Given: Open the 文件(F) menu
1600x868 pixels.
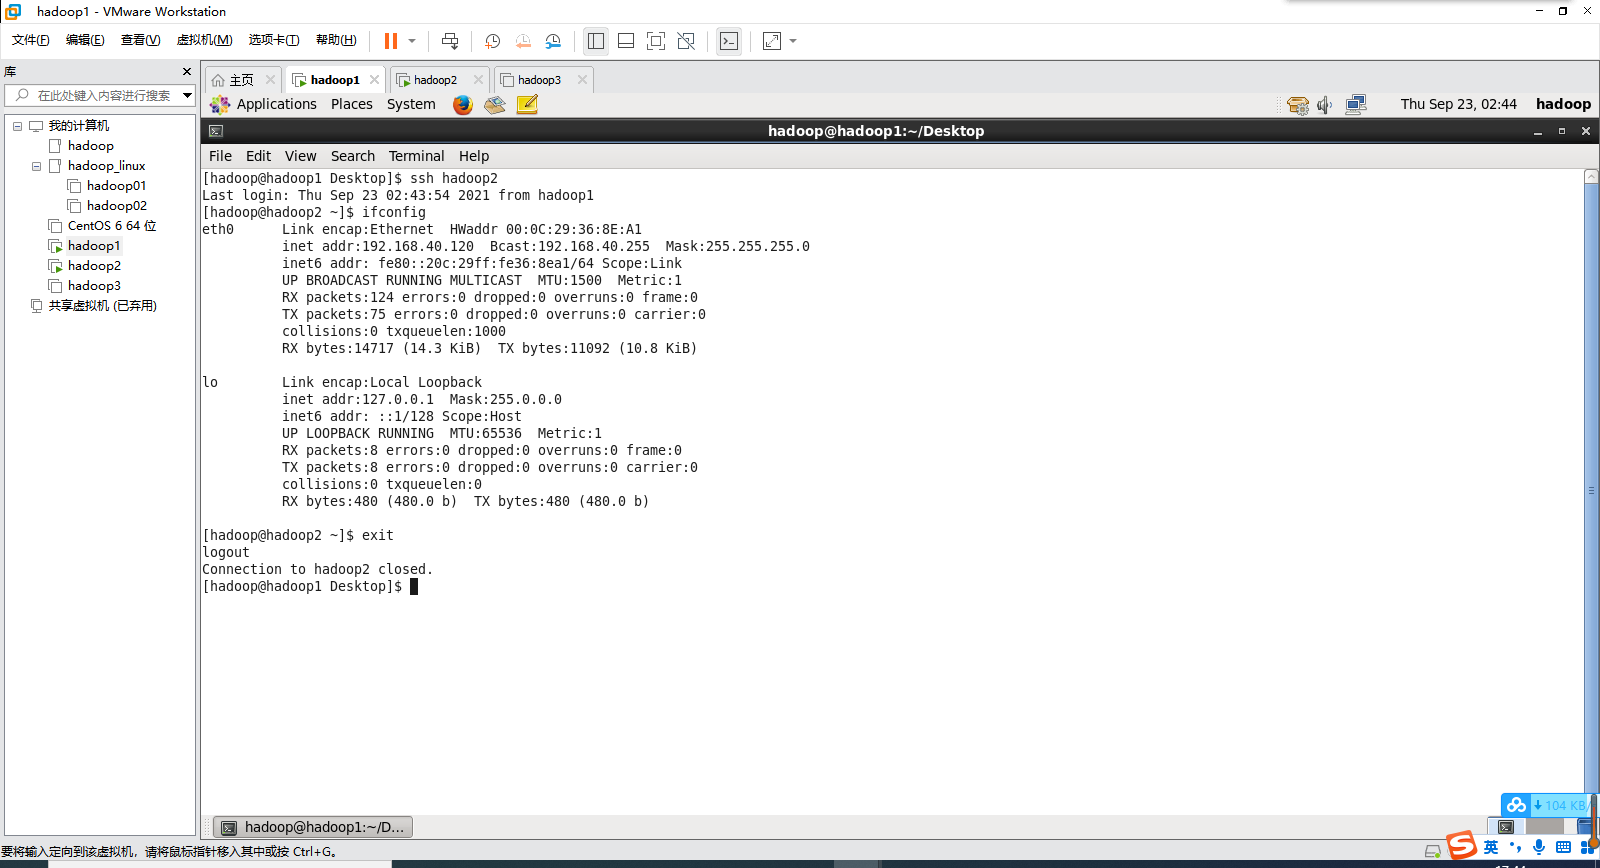Looking at the screenshot, I should pyautogui.click(x=31, y=40).
